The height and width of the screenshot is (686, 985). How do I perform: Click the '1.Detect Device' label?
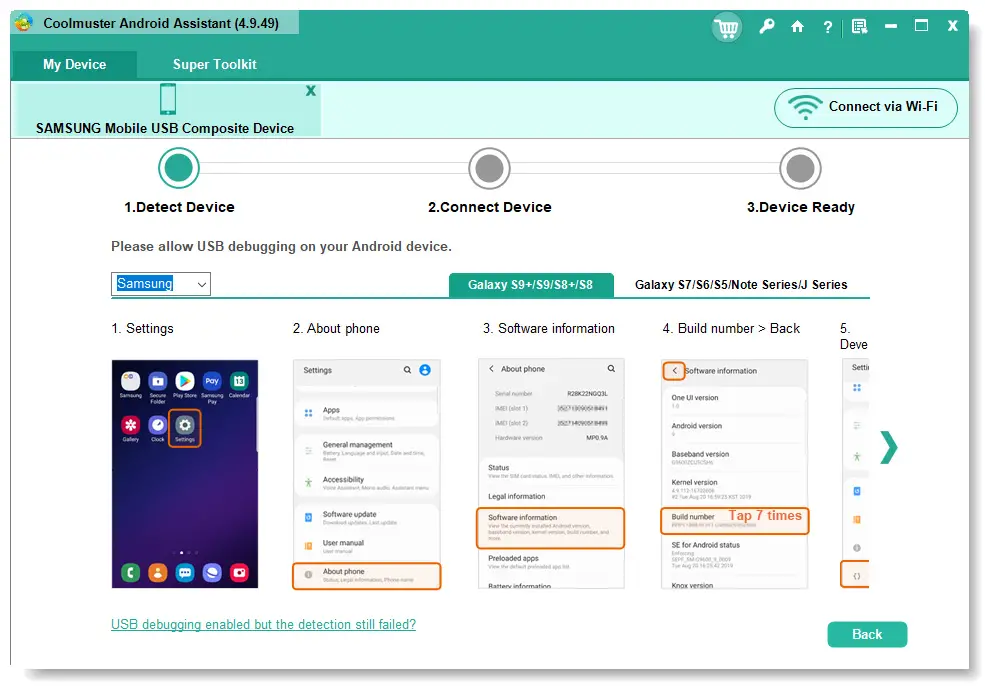coord(179,207)
